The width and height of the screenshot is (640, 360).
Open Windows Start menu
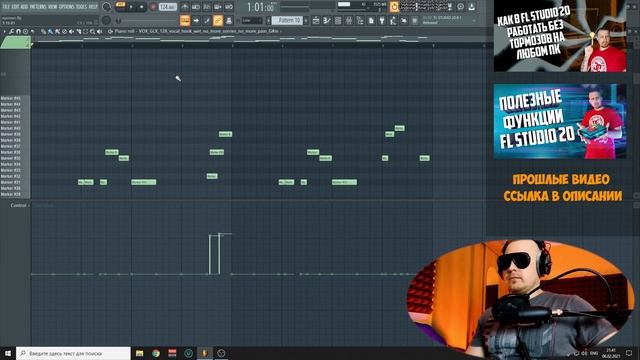[x=8, y=353]
